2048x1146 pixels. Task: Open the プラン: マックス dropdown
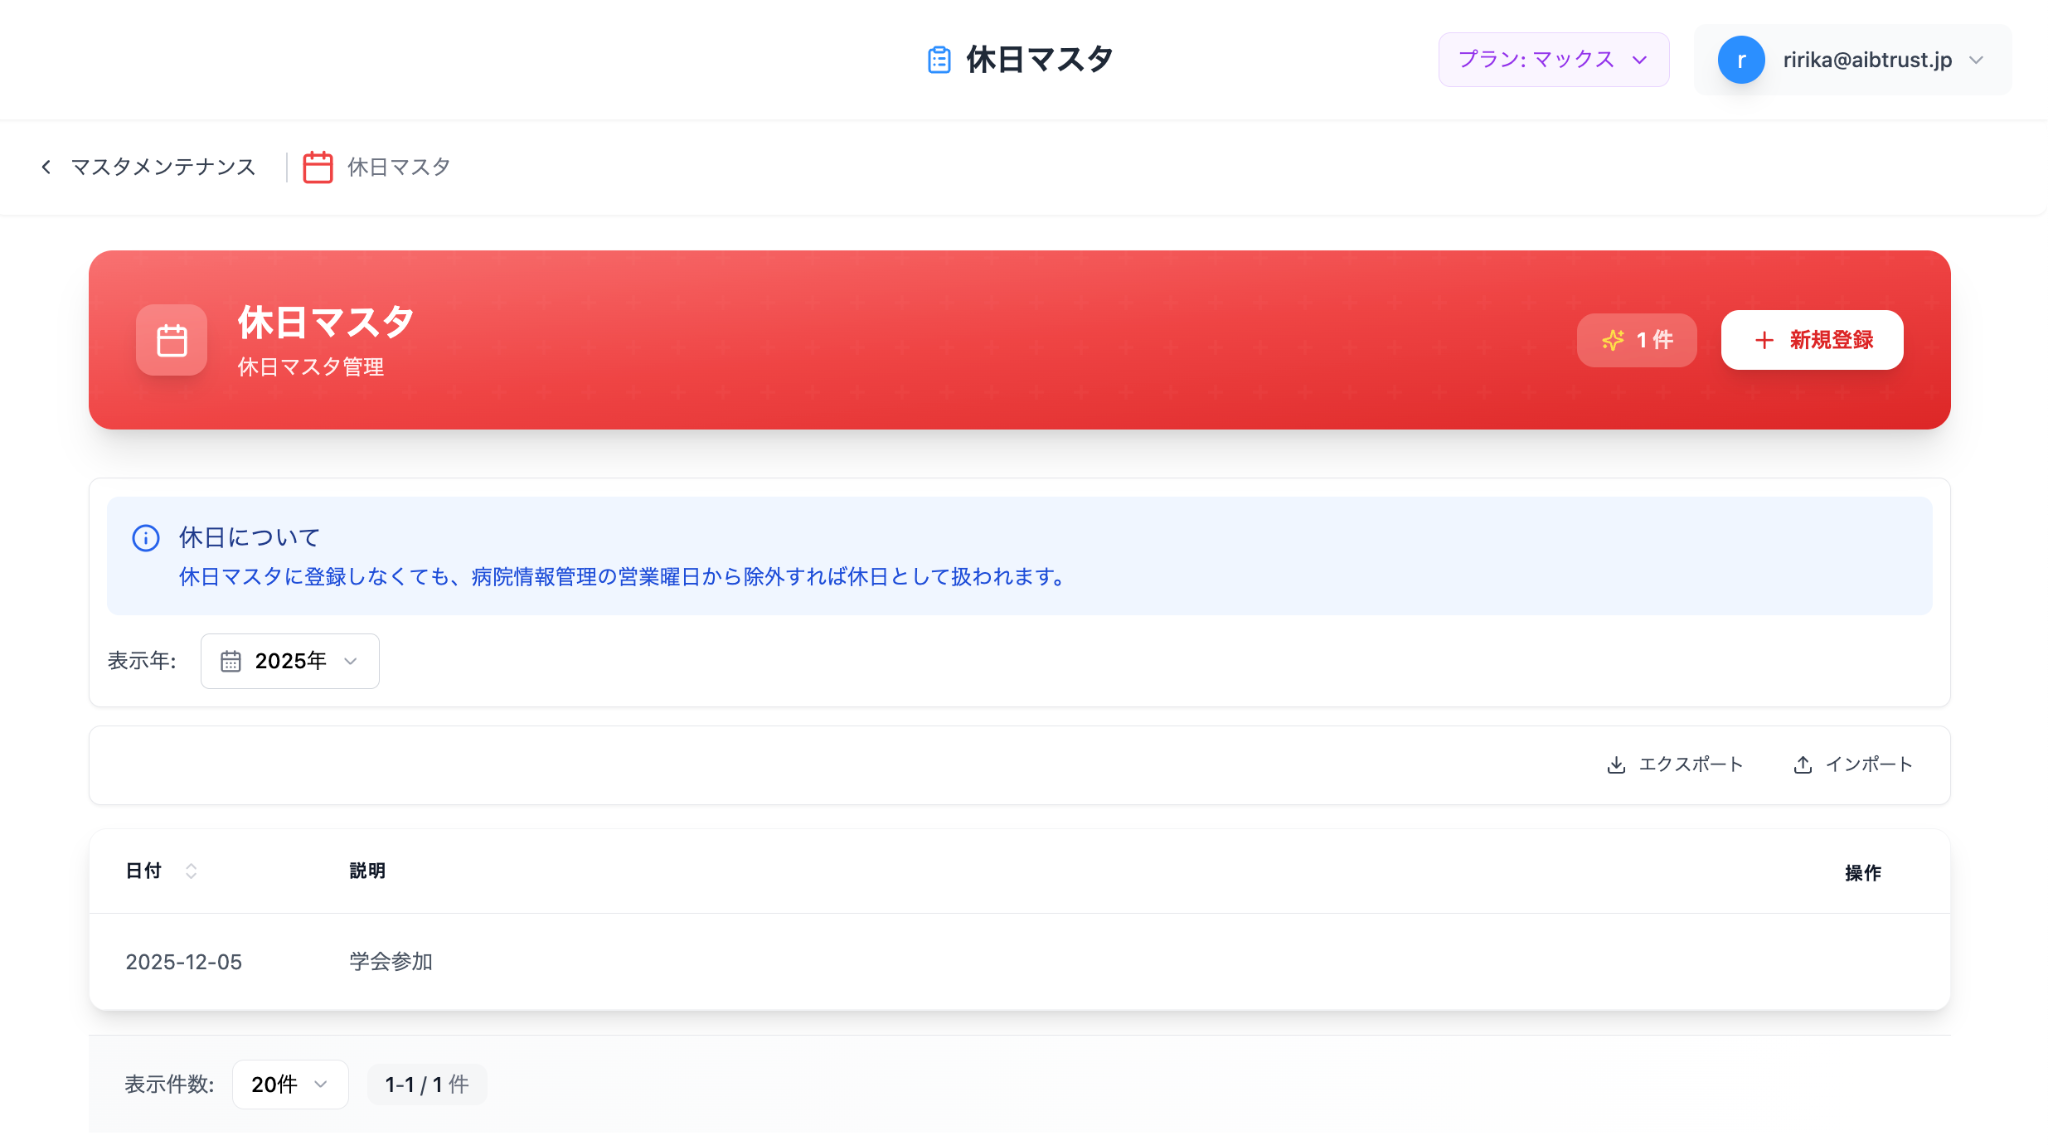tap(1553, 60)
